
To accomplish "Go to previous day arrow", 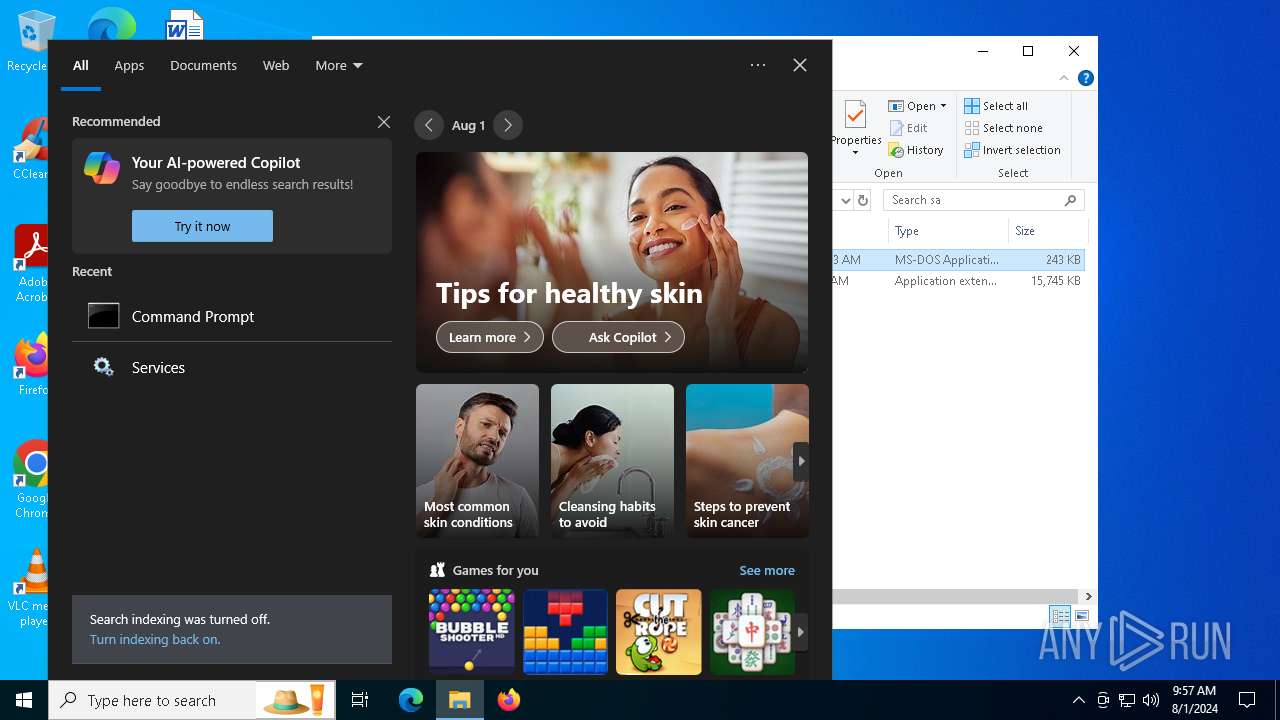I will pyautogui.click(x=429, y=125).
